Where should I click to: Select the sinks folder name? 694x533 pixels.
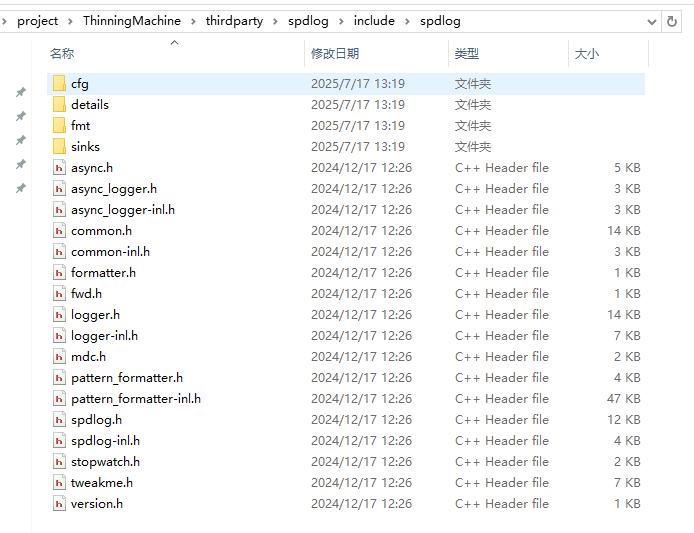[85, 147]
